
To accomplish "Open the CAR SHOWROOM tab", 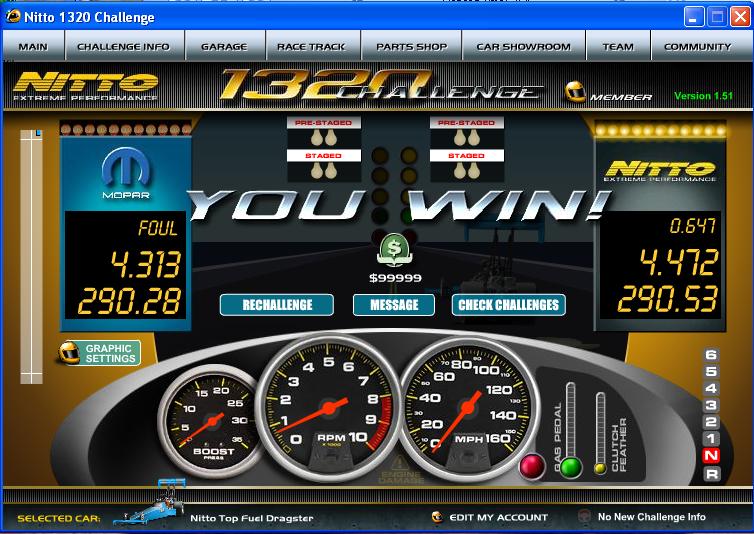I will tap(524, 46).
